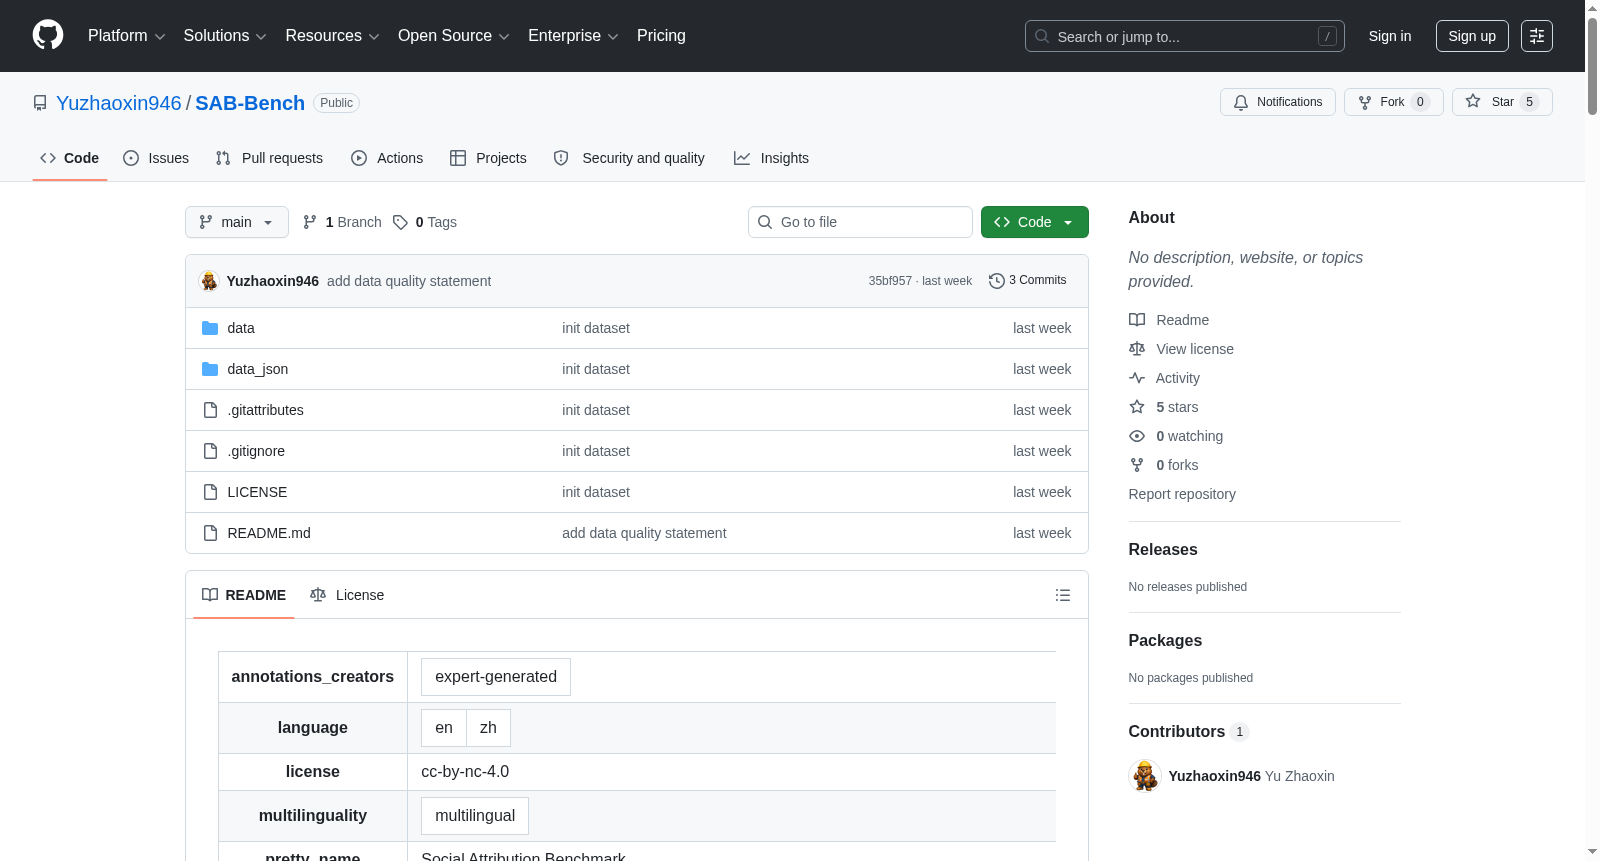The width and height of the screenshot is (1600, 861).
Task: Click the search magnifier icon in header
Action: 1042,36
